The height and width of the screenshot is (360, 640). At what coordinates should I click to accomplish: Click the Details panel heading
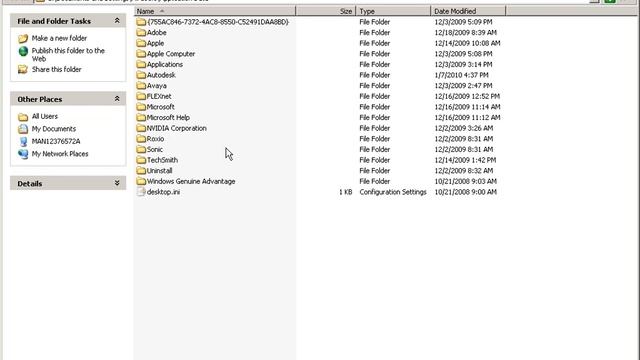[x=29, y=184]
